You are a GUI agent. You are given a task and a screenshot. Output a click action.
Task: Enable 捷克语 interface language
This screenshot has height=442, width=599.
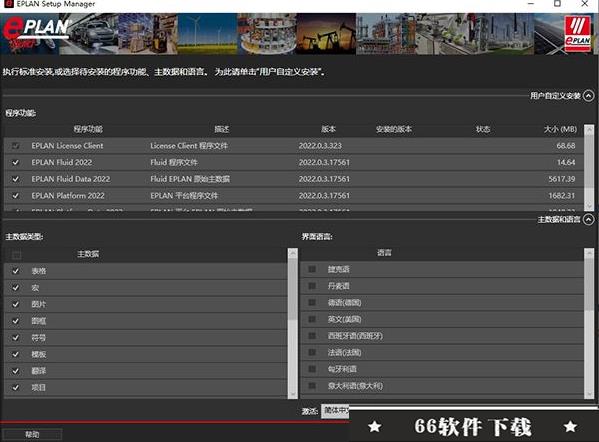pos(312,269)
